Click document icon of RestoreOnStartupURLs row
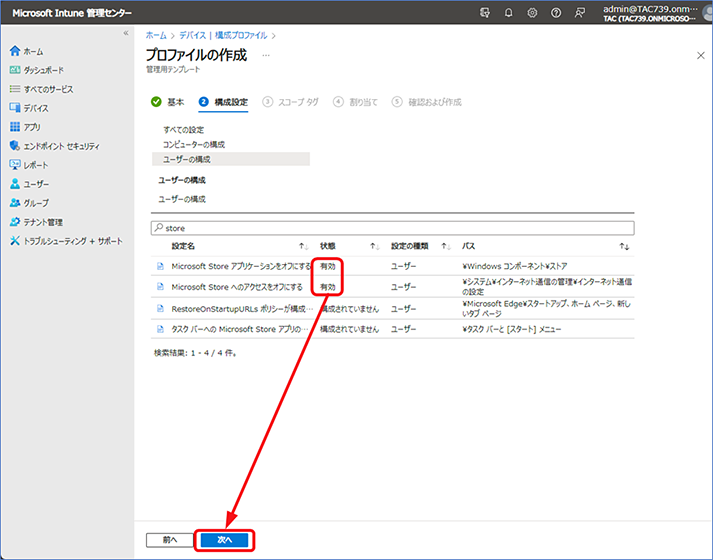This screenshot has width=713, height=560. point(160,309)
